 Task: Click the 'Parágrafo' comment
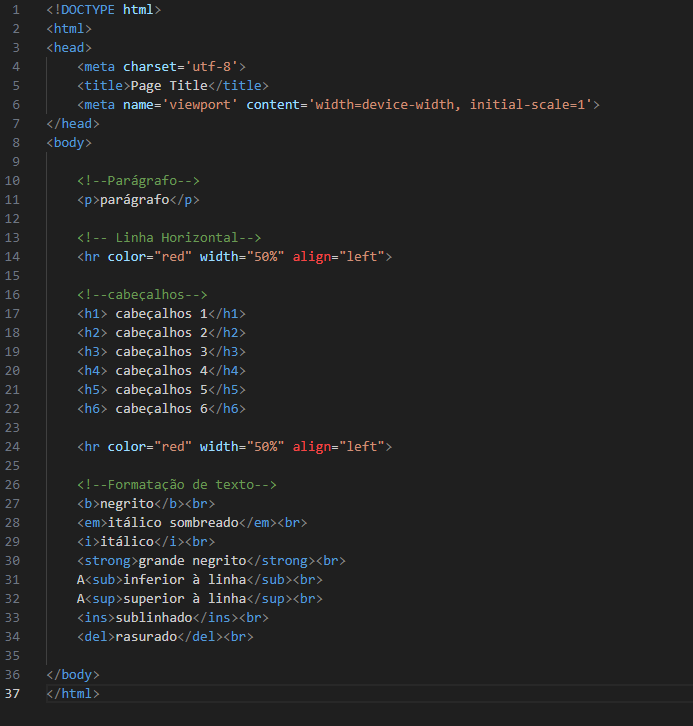pyautogui.click(x=138, y=181)
